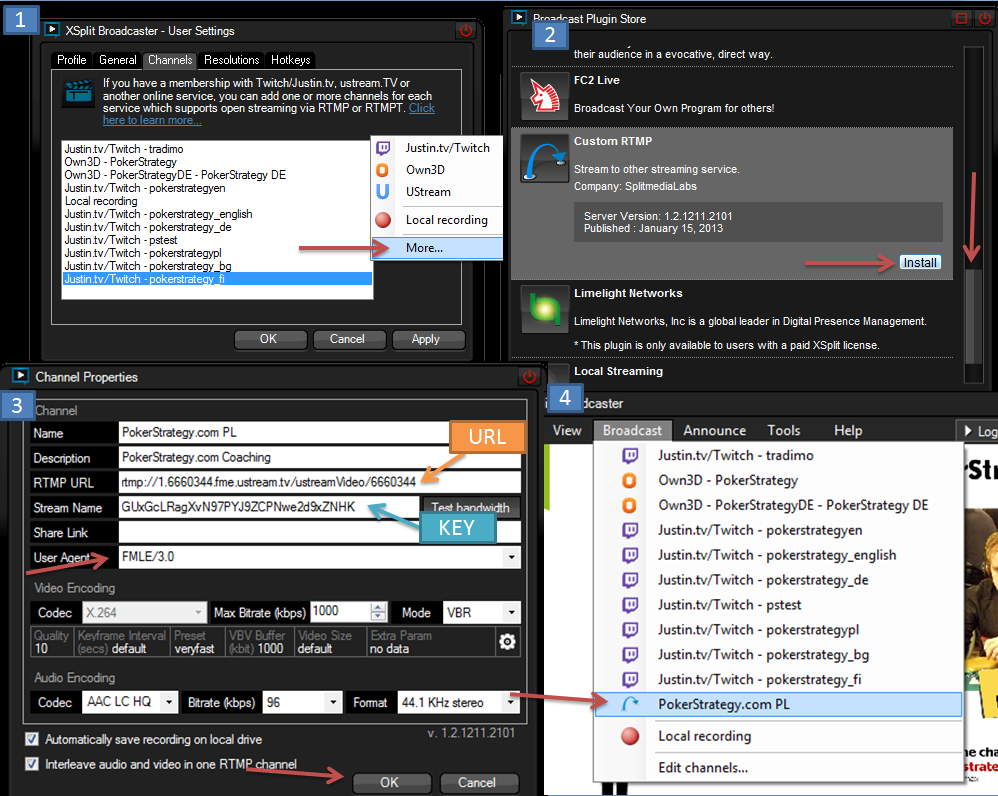Toggle Interleave audio and video in one RTMP channel
The width and height of the screenshot is (998, 796).
(x=31, y=764)
